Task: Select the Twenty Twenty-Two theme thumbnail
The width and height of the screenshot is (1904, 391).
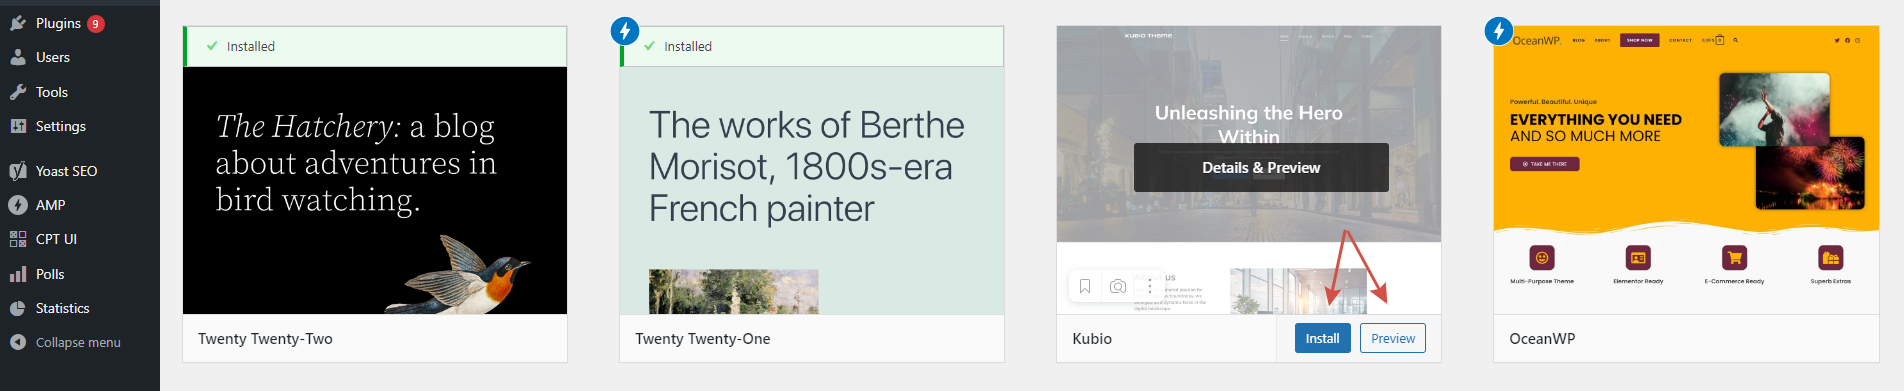Action: [x=375, y=190]
